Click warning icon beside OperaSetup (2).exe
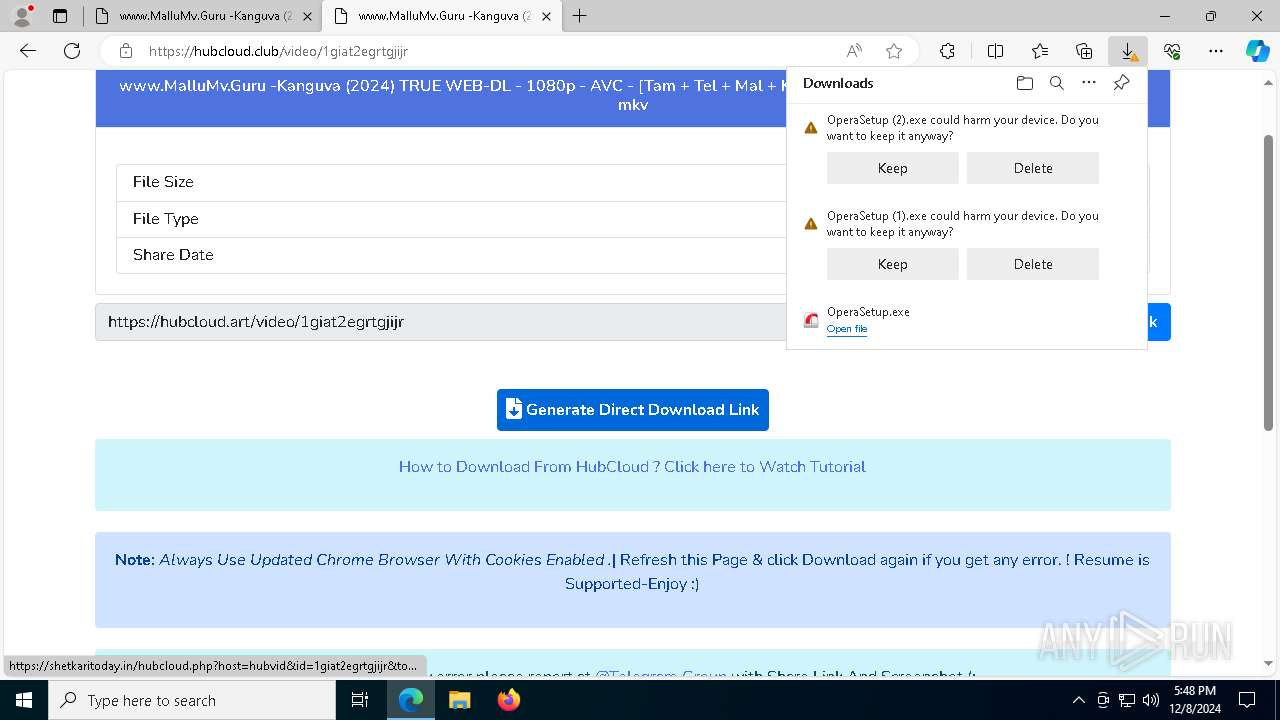 coord(811,128)
